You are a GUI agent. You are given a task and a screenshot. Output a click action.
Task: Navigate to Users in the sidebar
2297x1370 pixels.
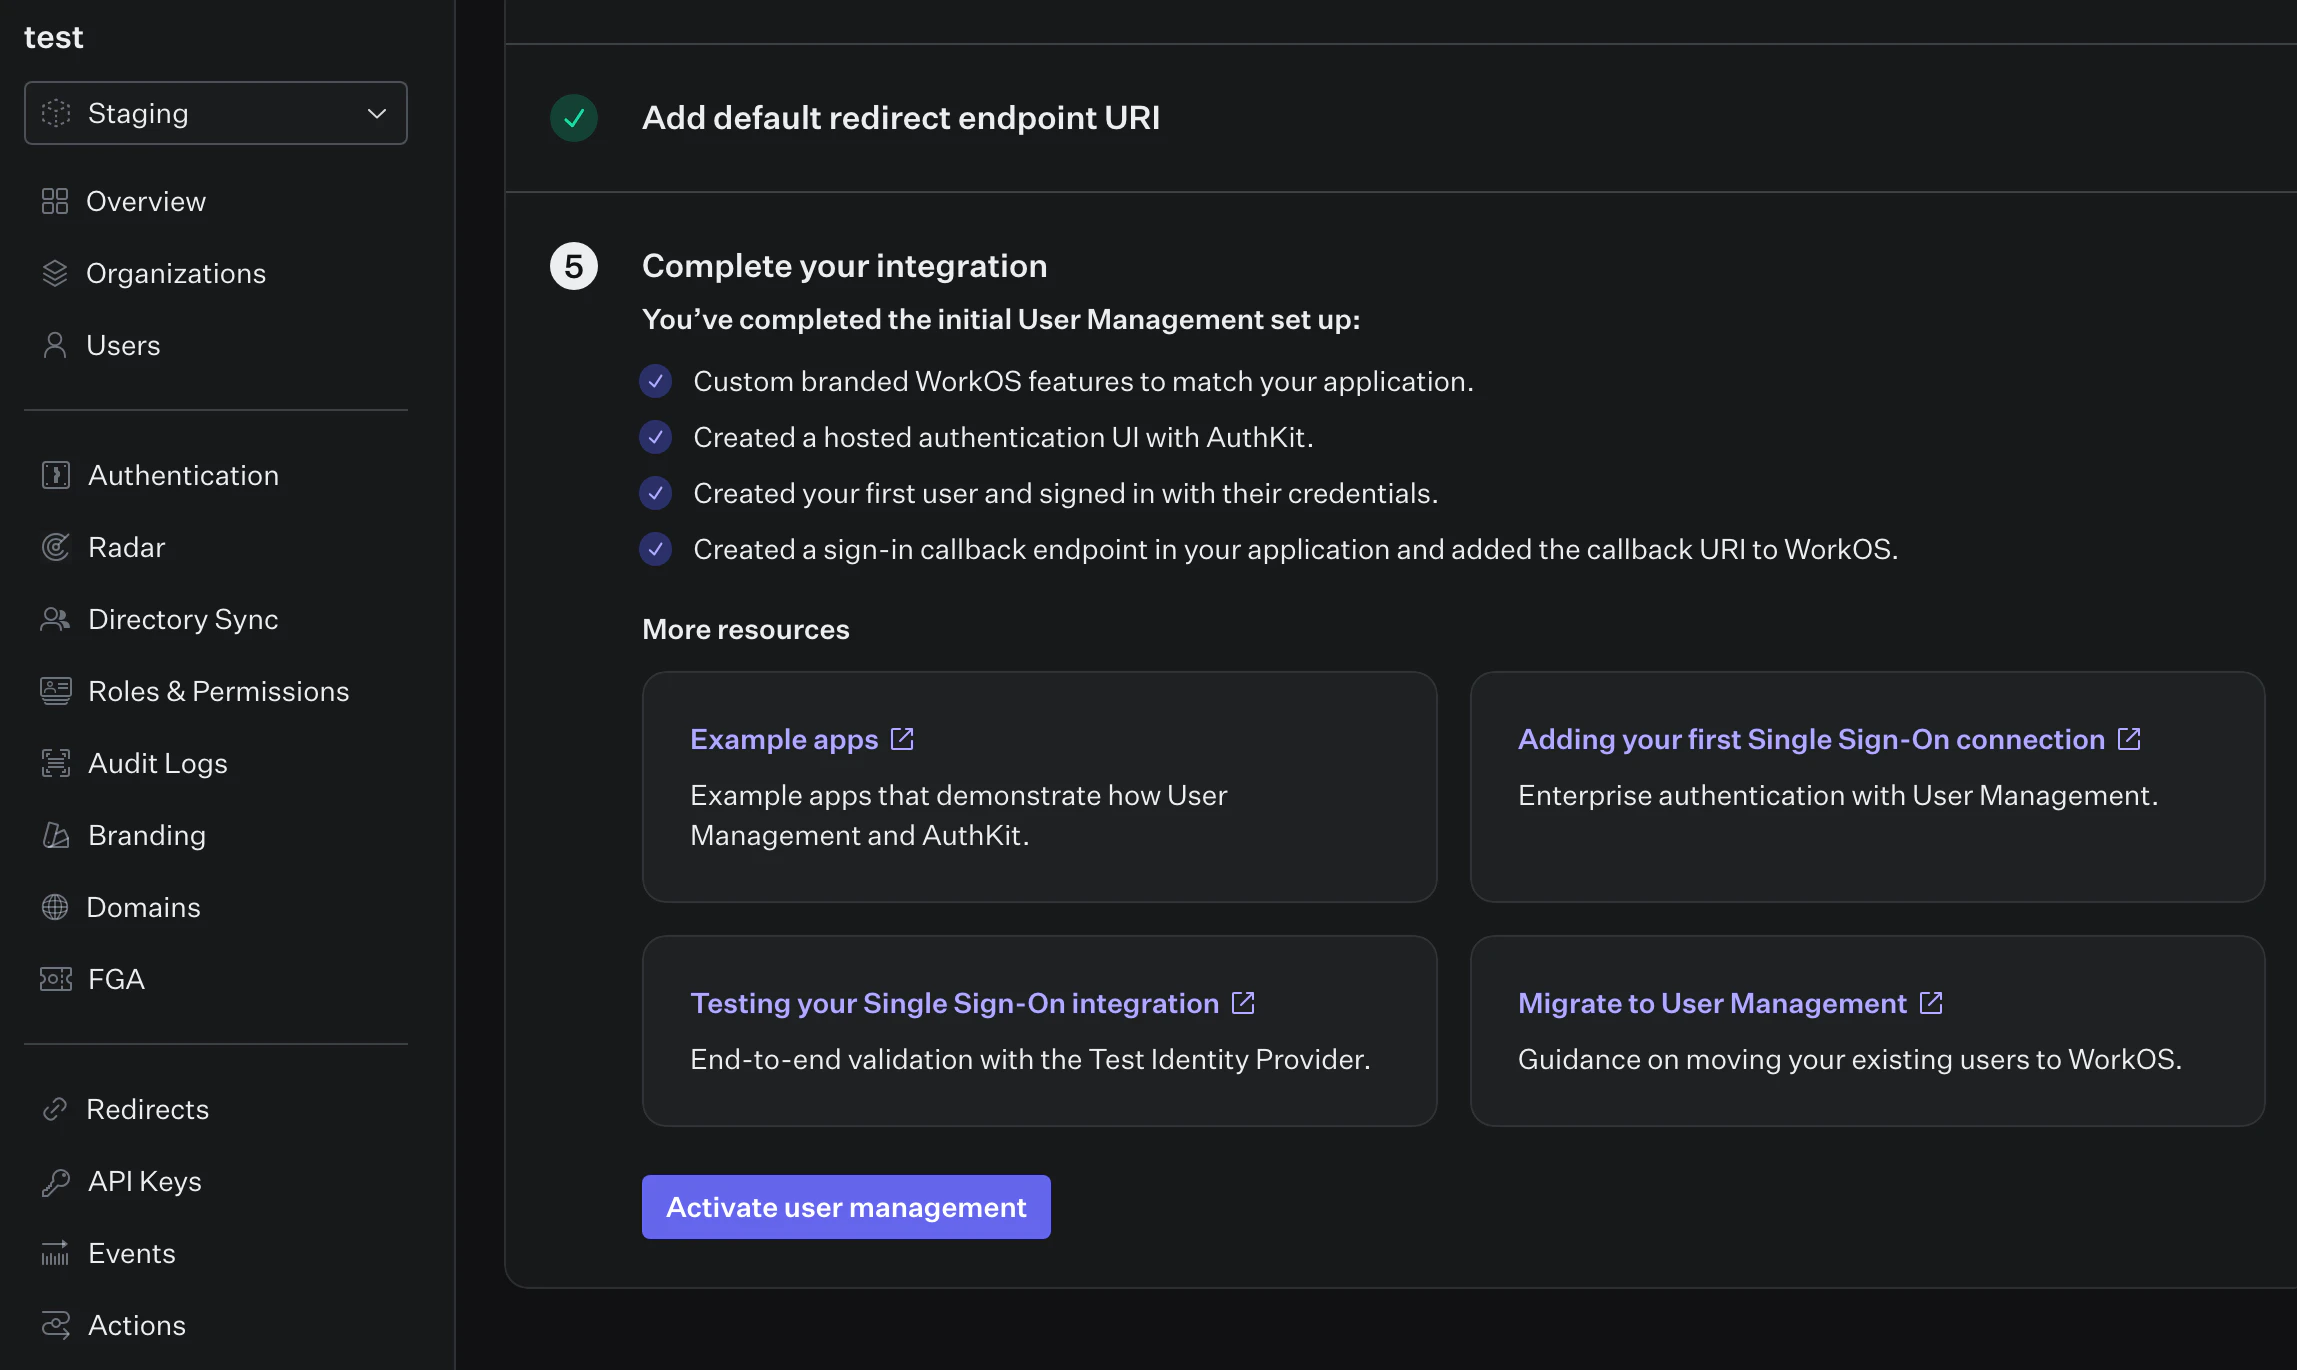pos(123,345)
